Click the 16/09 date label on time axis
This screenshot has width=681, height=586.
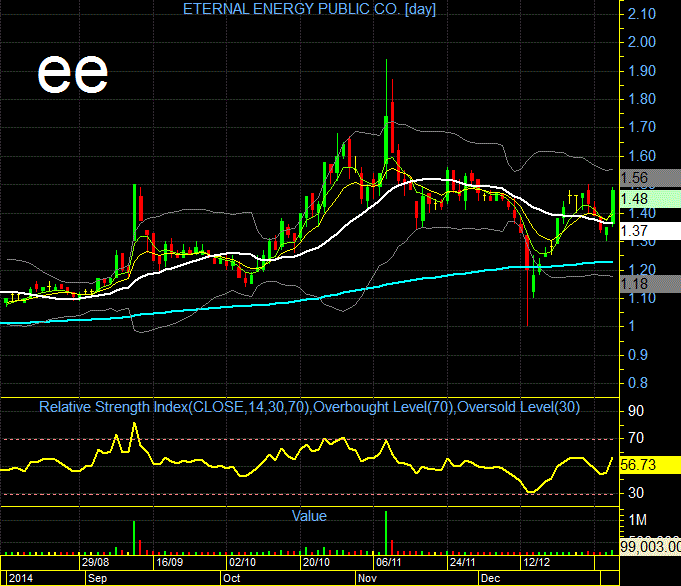click(x=169, y=562)
